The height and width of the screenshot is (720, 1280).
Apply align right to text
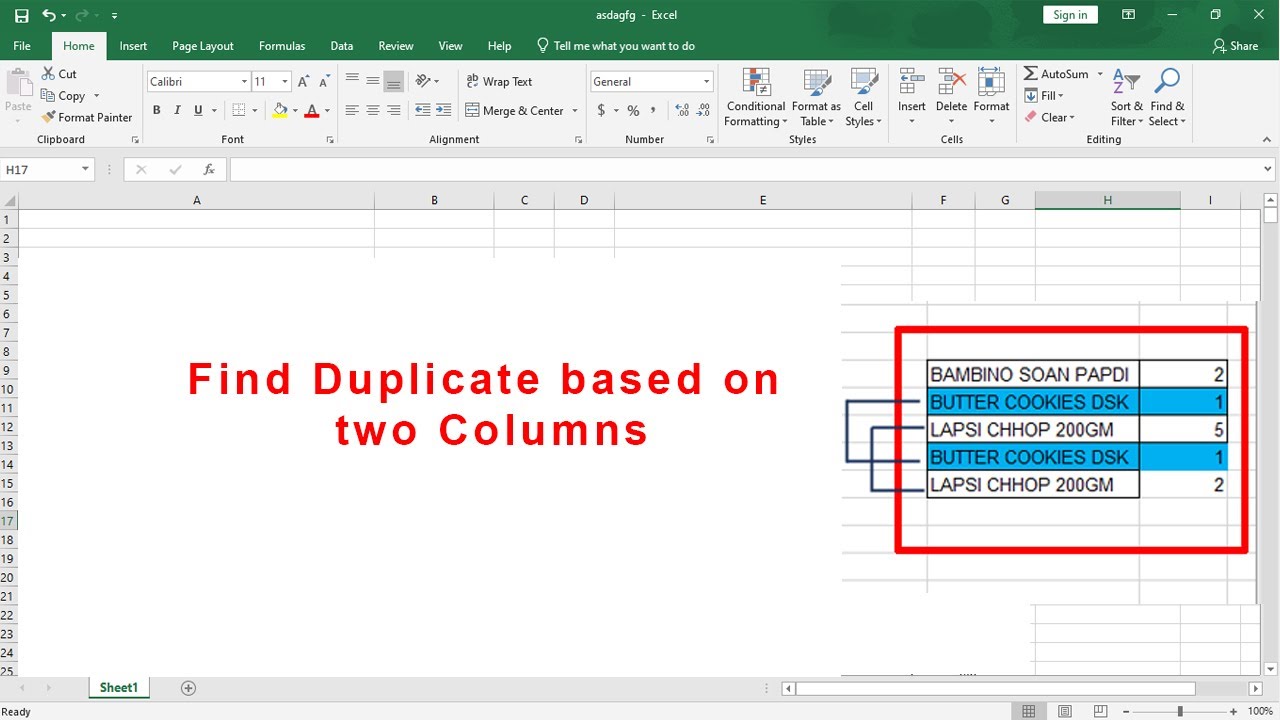click(x=394, y=111)
